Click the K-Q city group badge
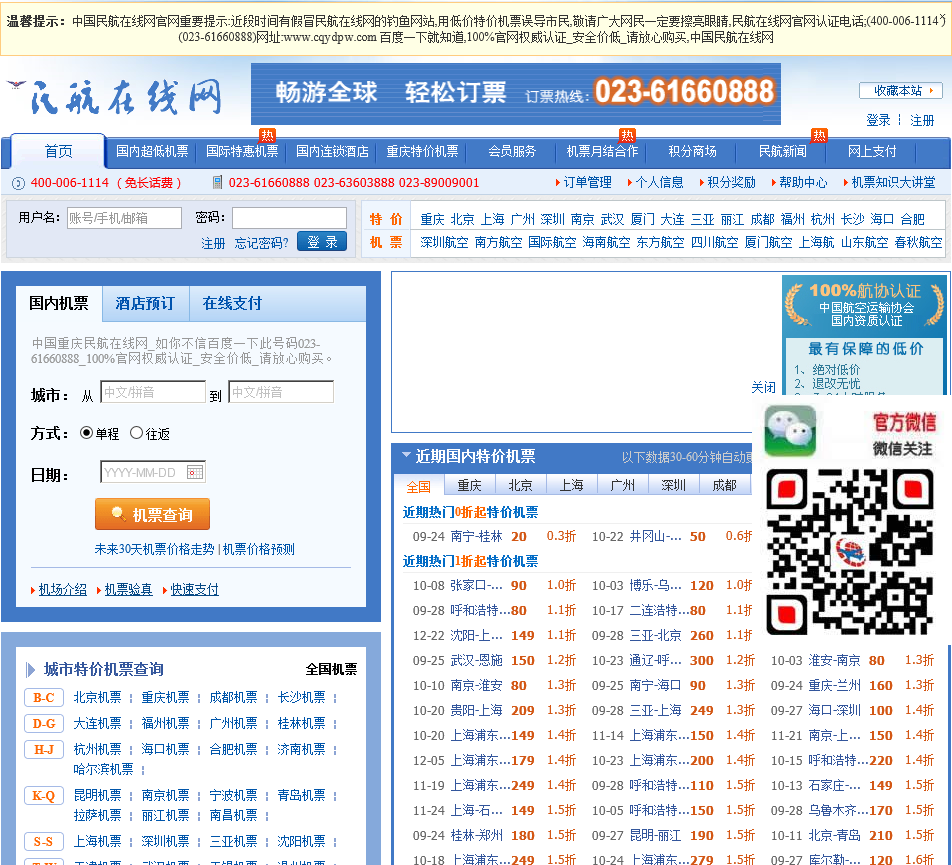 coord(43,796)
